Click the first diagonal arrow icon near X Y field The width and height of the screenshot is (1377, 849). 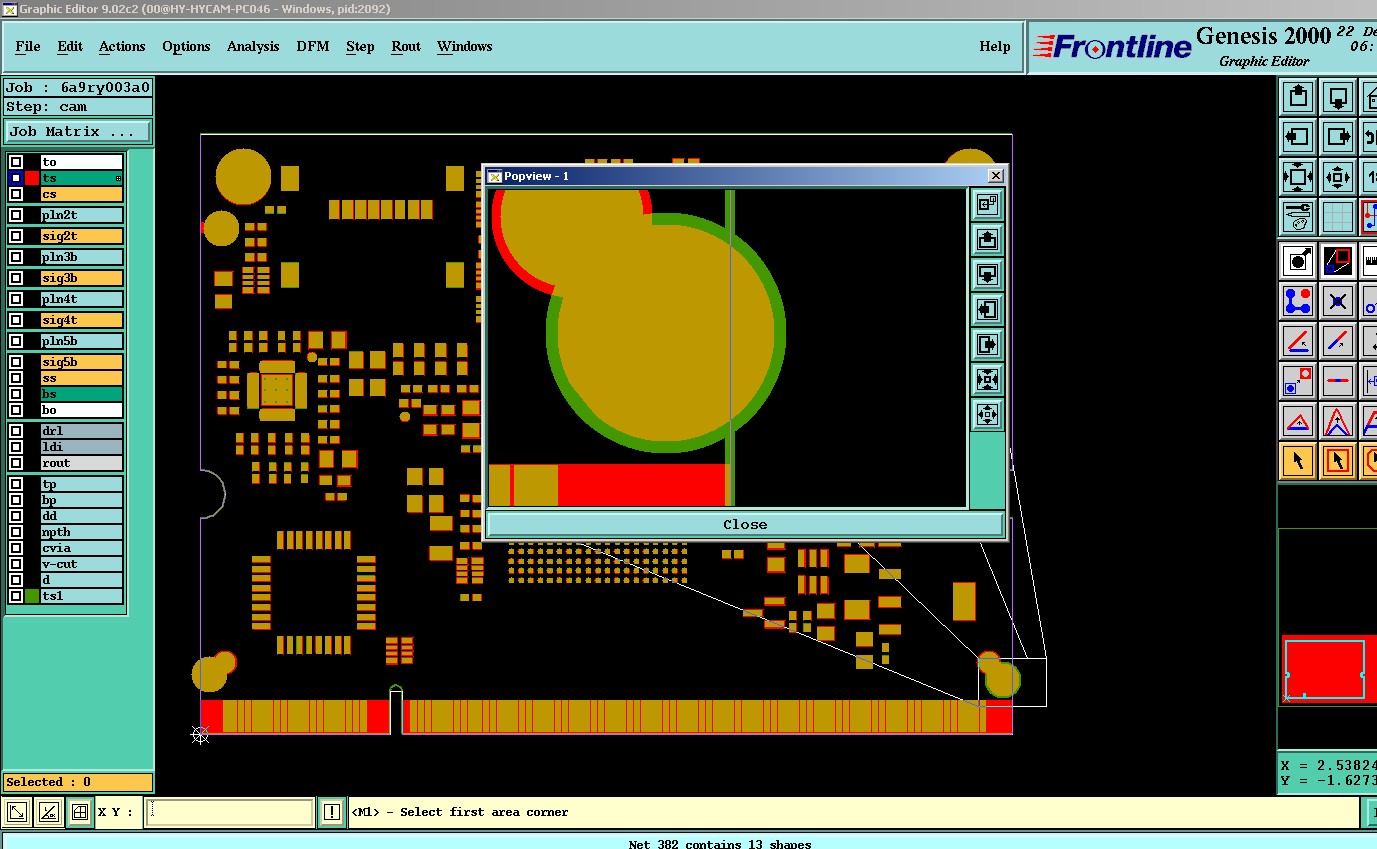(x=16, y=812)
